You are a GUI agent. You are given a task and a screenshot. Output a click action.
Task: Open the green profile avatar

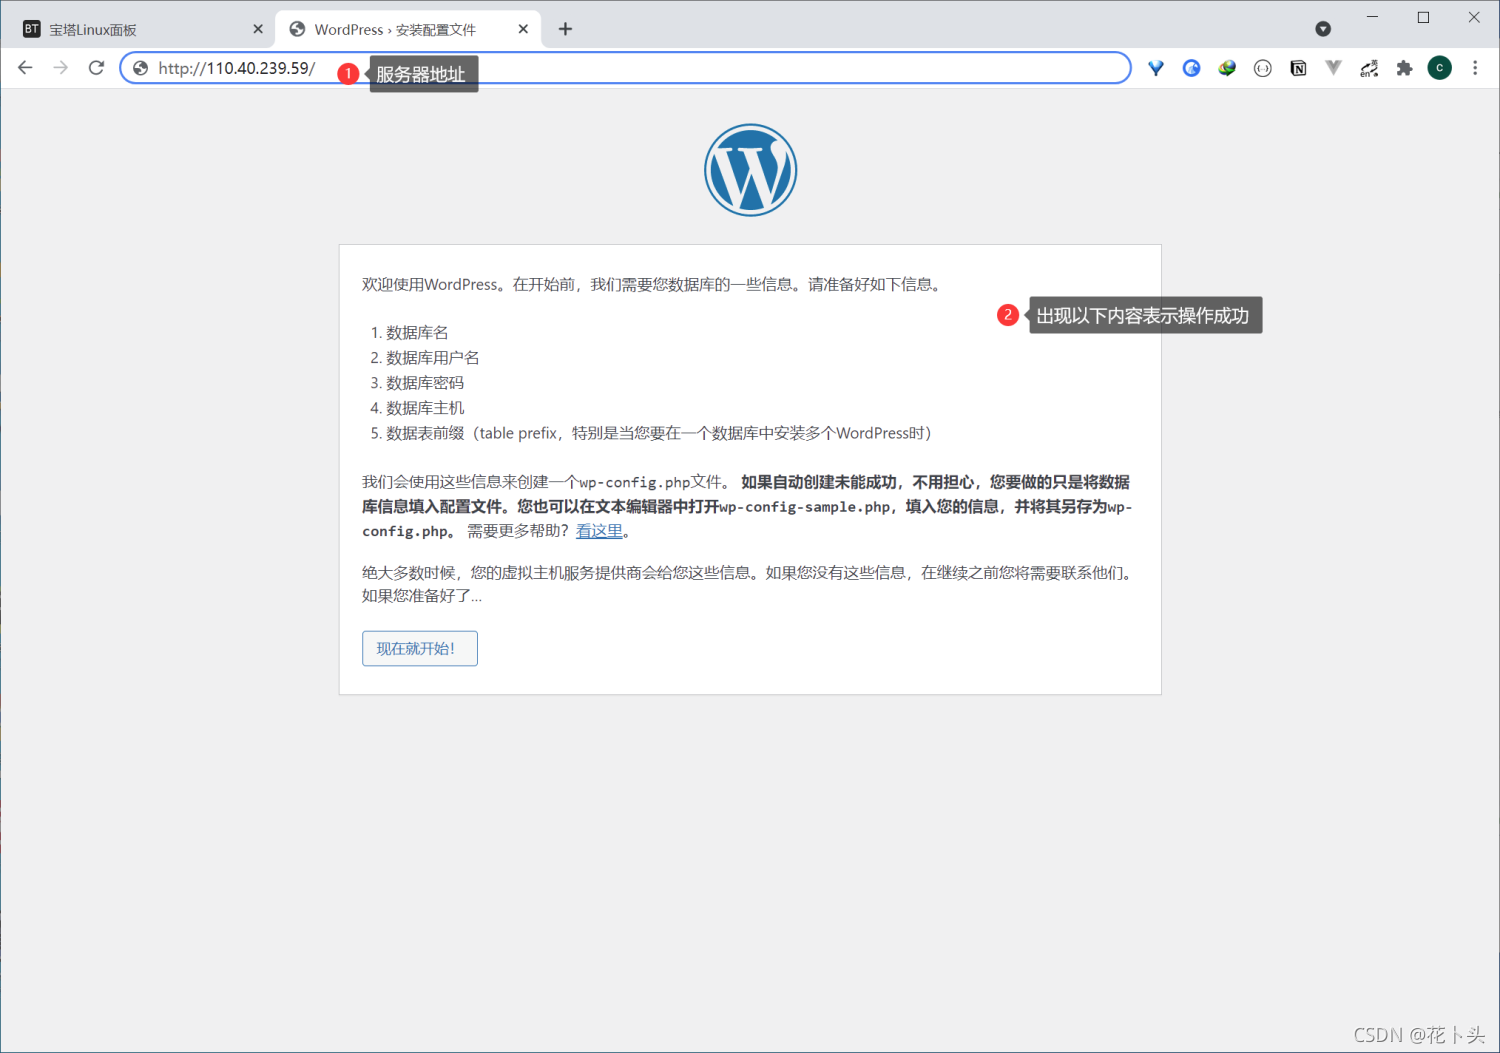tap(1439, 68)
